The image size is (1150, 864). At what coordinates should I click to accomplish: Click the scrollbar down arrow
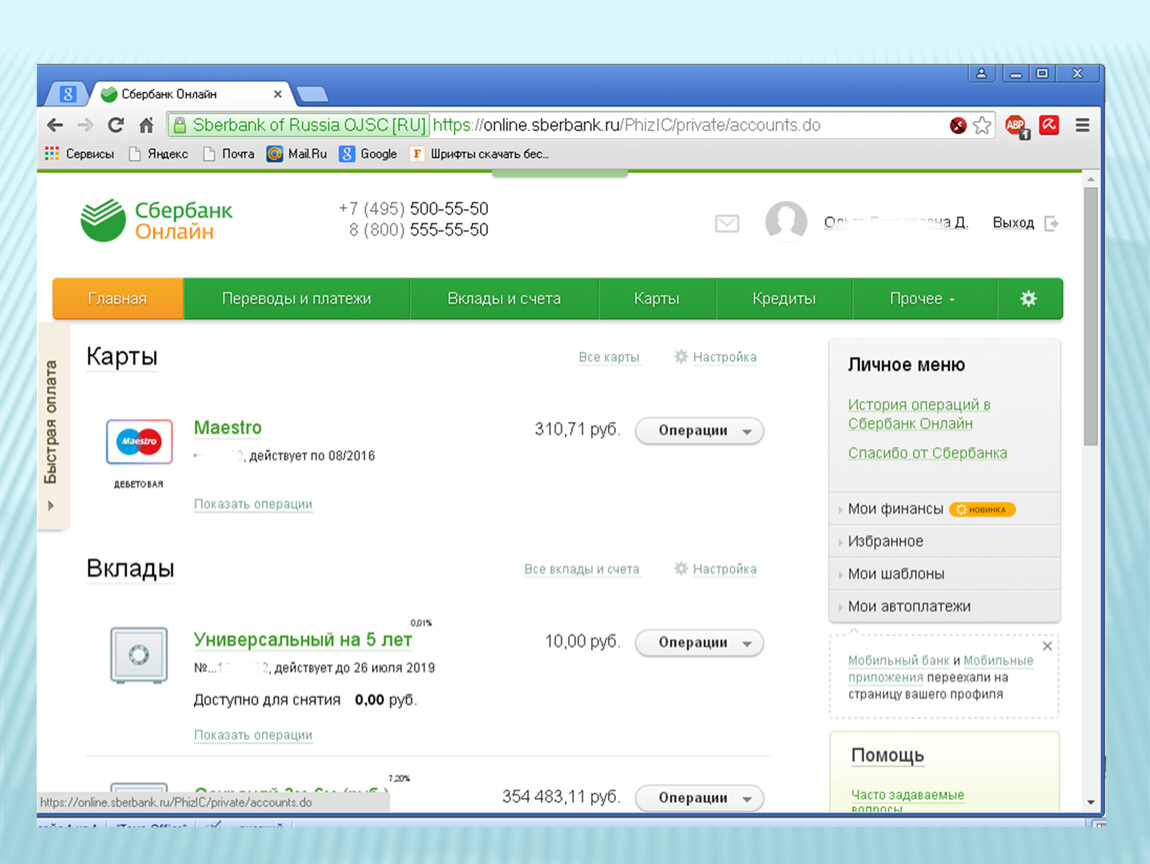pyautogui.click(x=1091, y=802)
